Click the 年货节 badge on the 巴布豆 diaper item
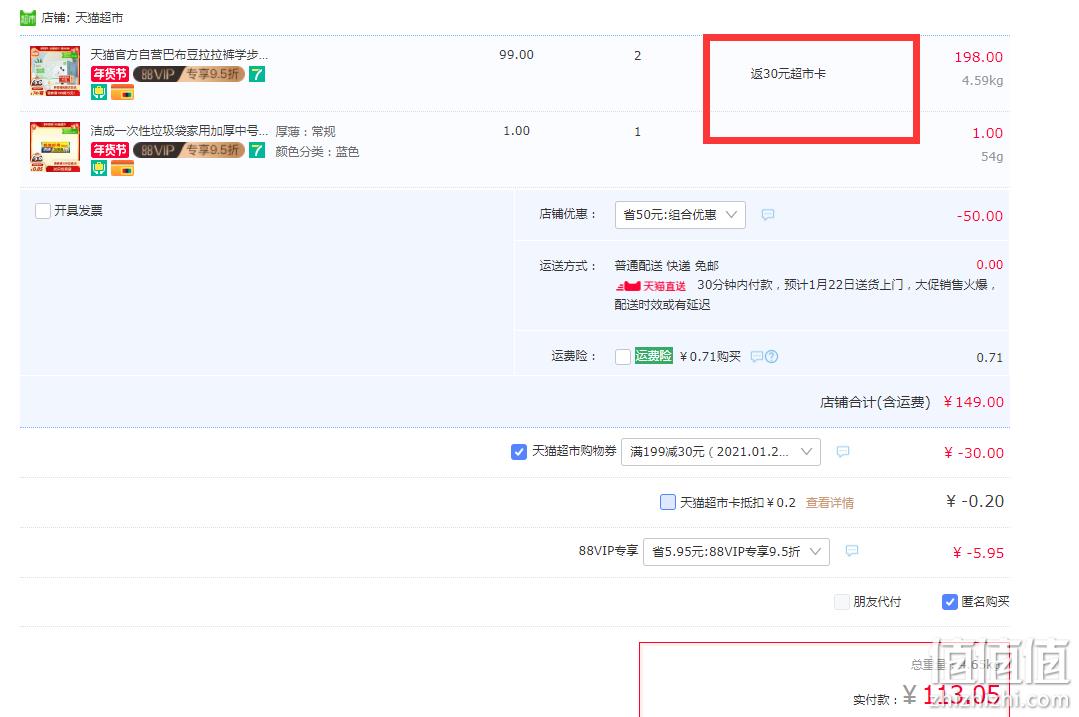This screenshot has width=1079, height=717. click(110, 74)
